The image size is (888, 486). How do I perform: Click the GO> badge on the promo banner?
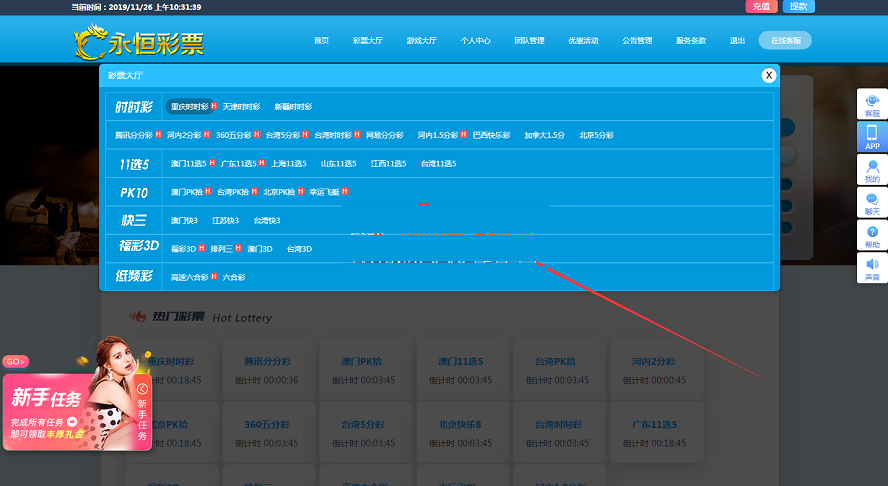[15, 361]
